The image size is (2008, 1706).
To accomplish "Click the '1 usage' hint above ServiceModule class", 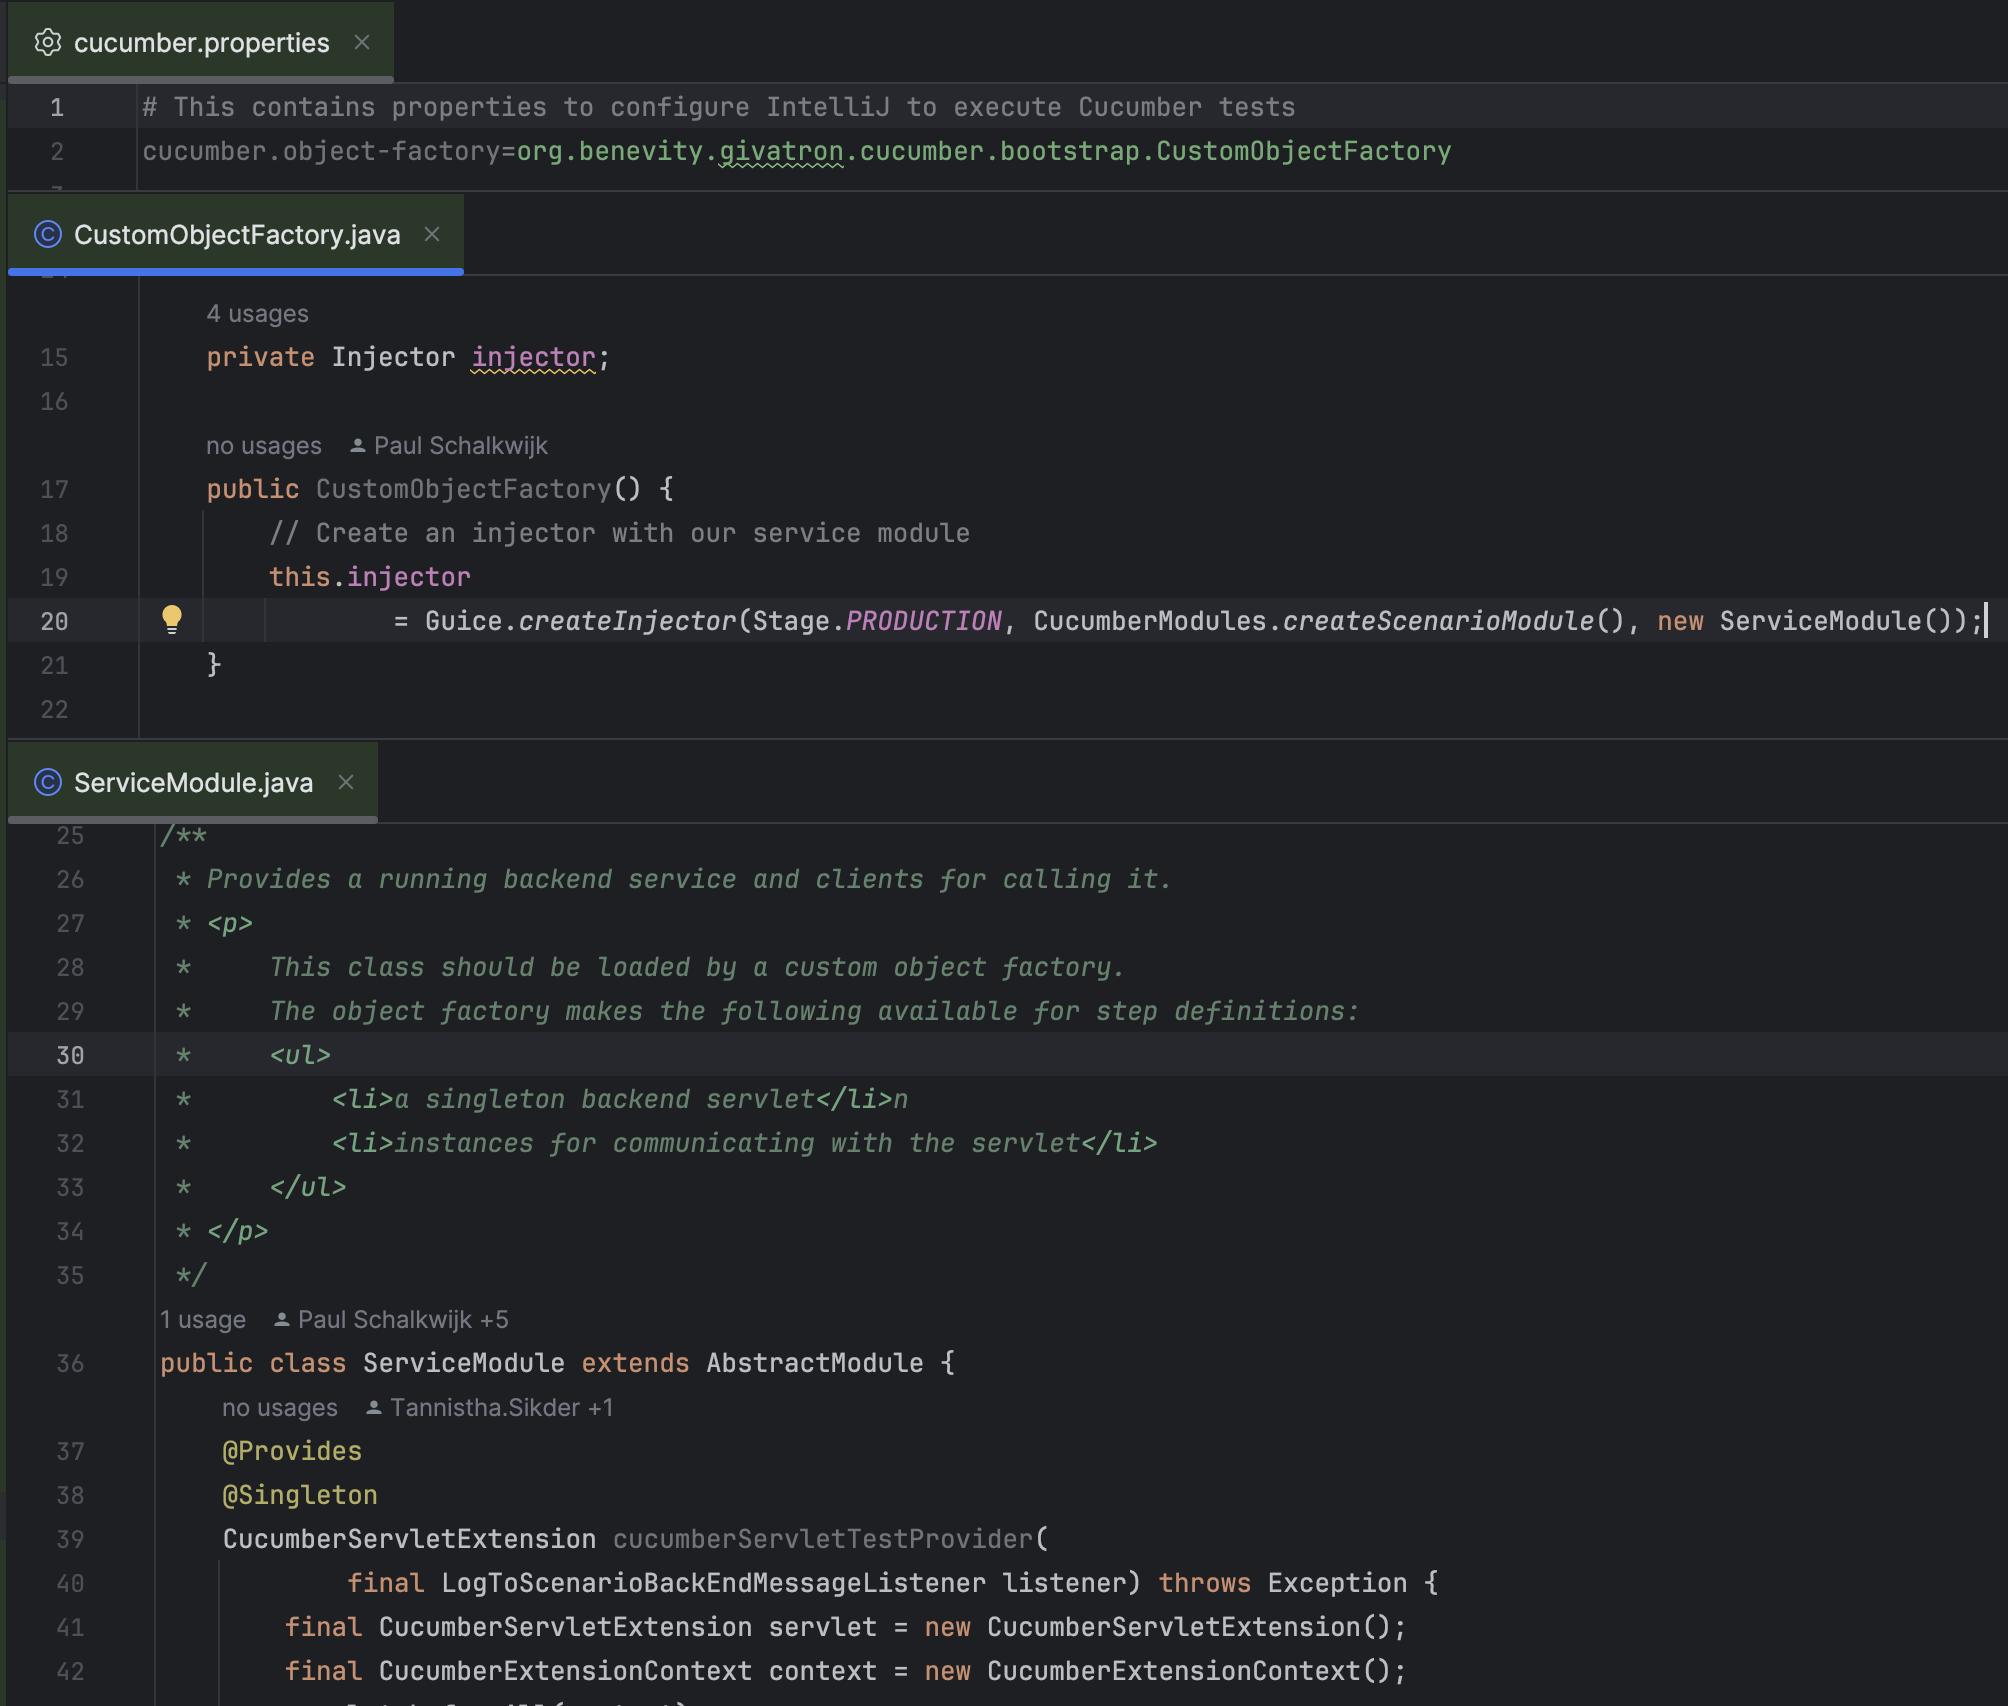I will [203, 1319].
